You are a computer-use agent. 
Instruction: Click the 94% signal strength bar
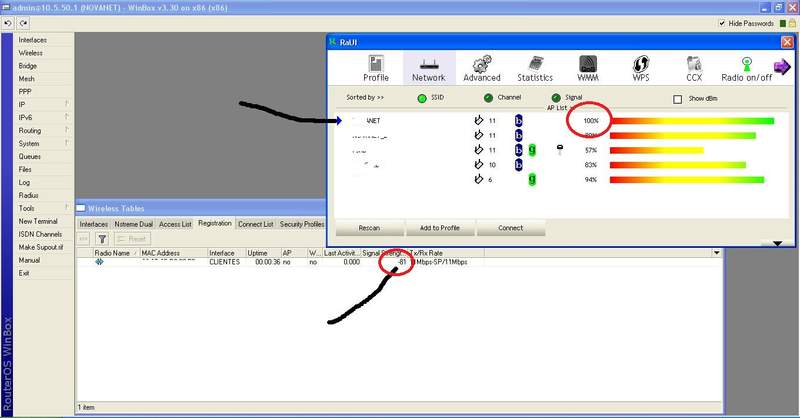[x=687, y=180]
